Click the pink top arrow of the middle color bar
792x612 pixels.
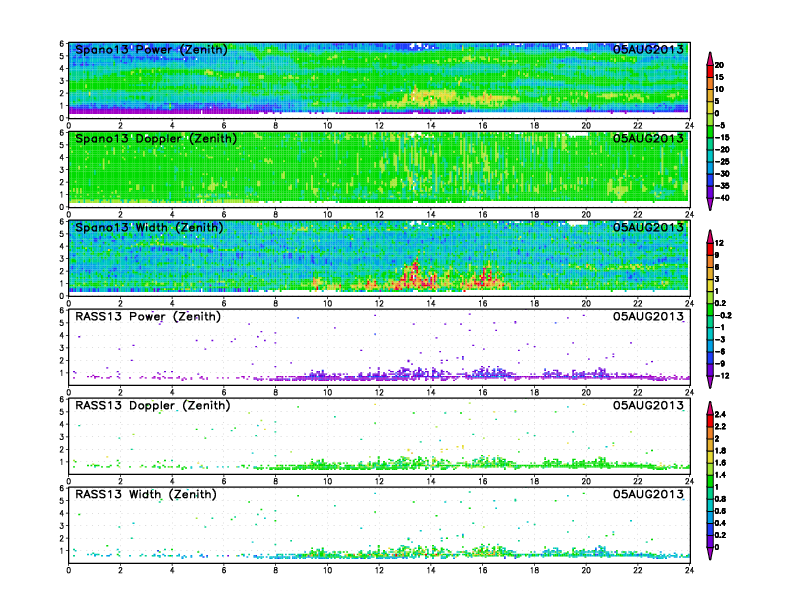710,237
